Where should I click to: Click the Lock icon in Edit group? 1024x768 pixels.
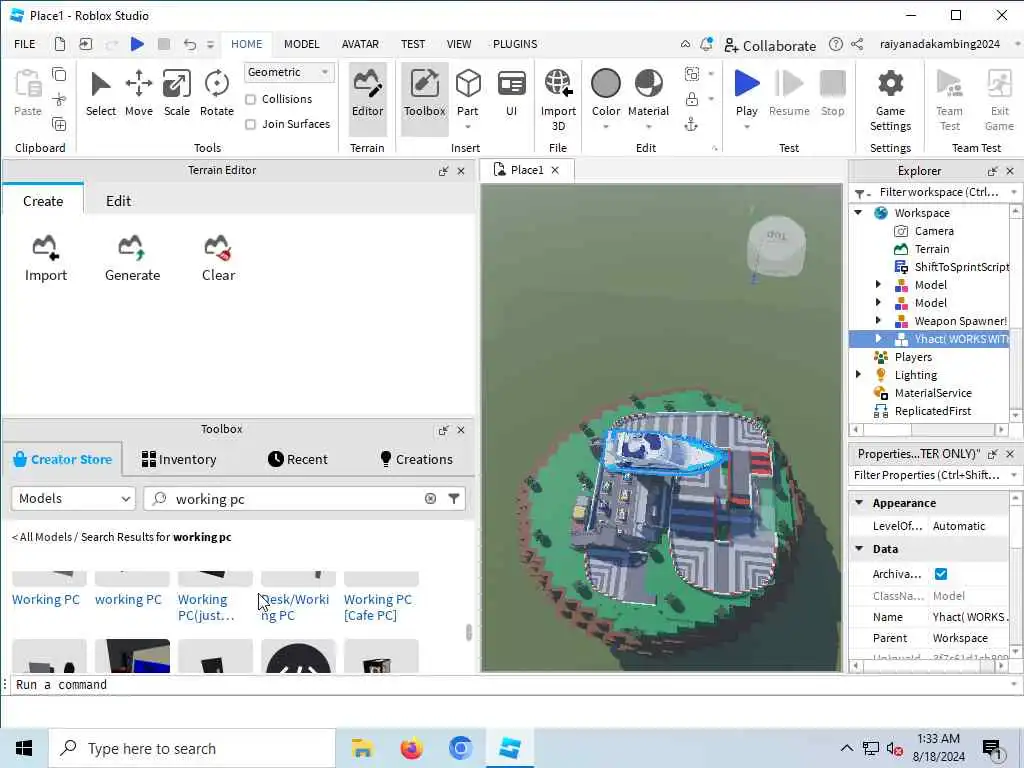click(x=692, y=99)
